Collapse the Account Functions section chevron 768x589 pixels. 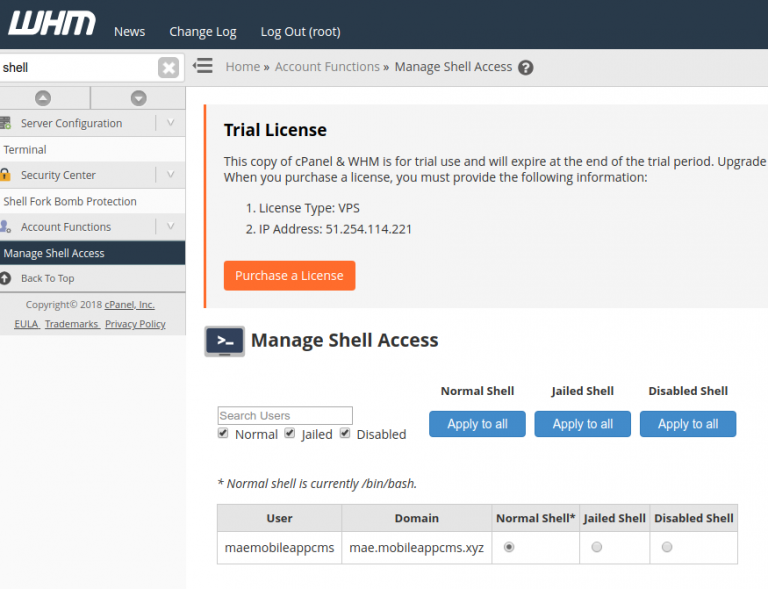pos(170,227)
